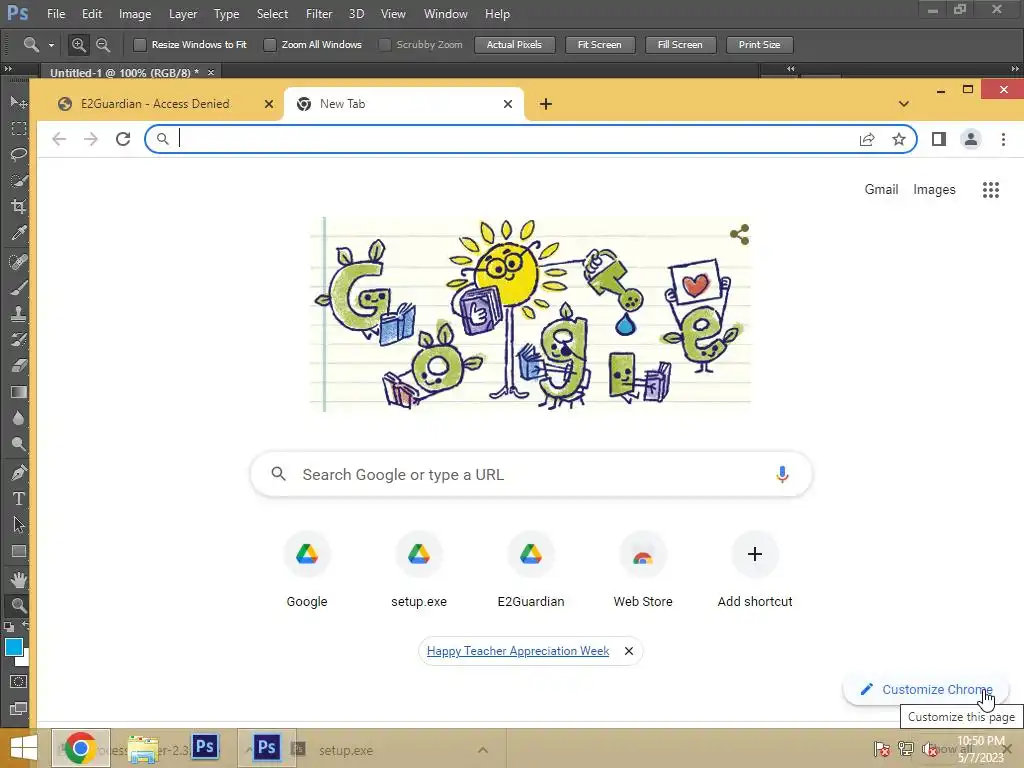Enable Zoom All Windows checkbox
Viewport: 1024px width, 768px height.
click(x=269, y=44)
